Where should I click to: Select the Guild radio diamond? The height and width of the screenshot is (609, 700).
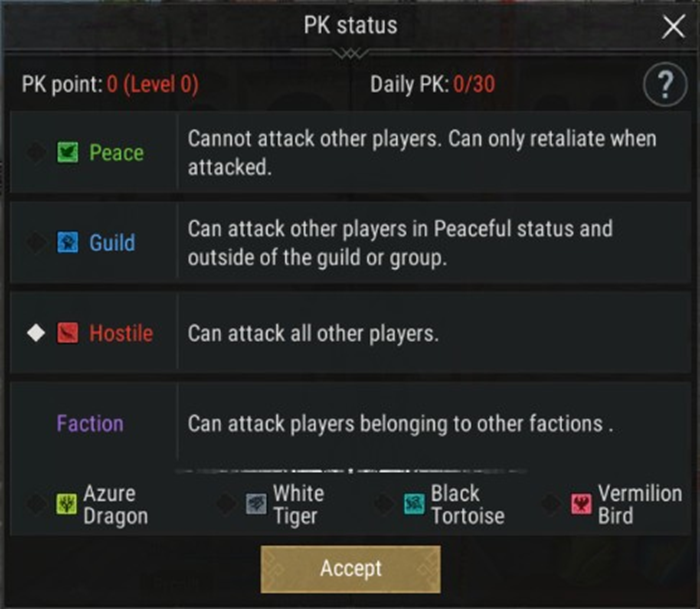[36, 243]
